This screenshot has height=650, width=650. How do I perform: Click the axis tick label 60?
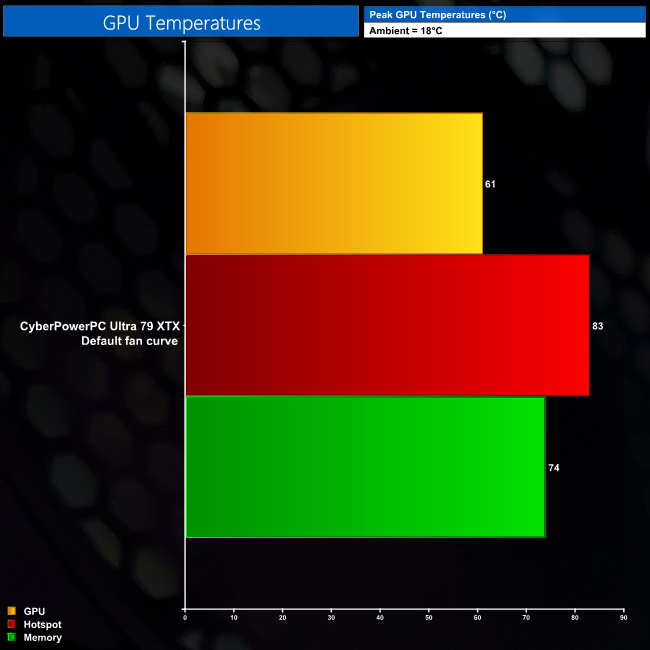coord(478,618)
